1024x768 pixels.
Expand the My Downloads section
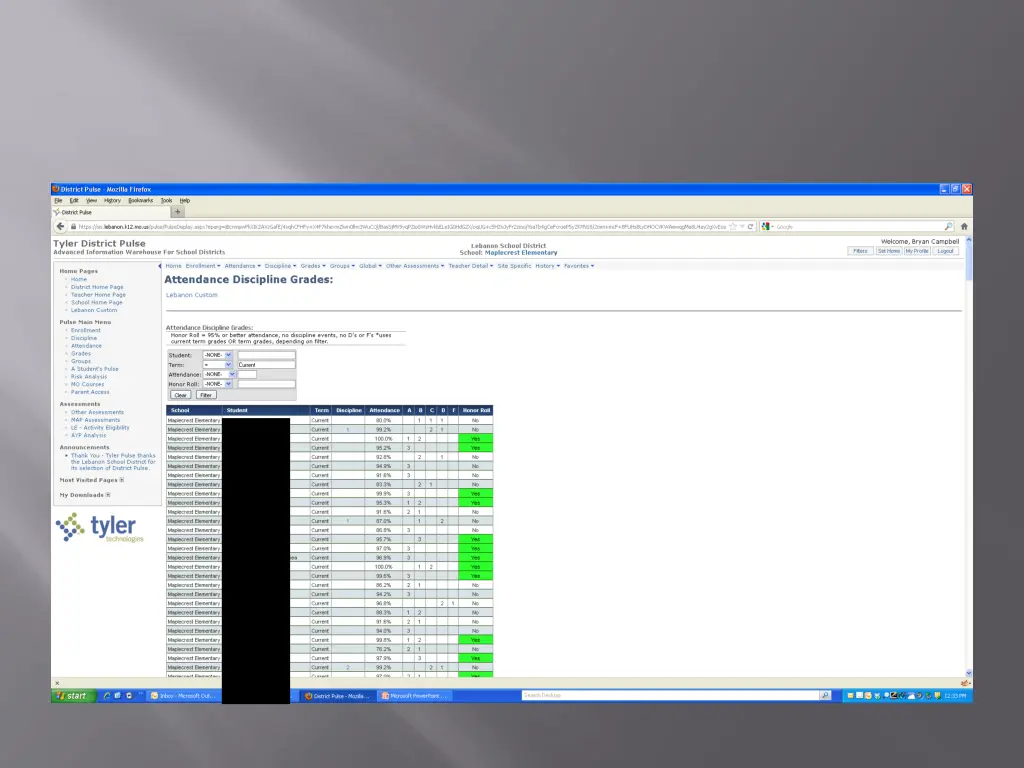108,495
